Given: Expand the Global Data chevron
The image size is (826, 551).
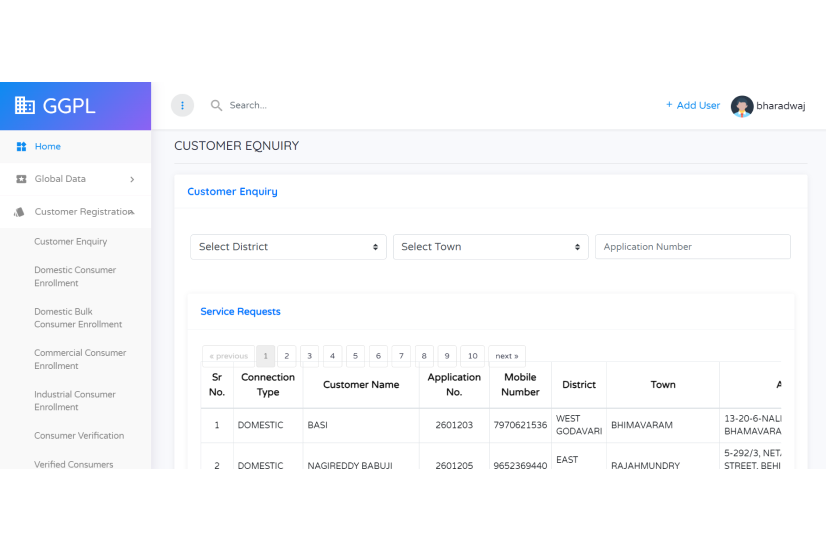Looking at the screenshot, I should pyautogui.click(x=132, y=179).
